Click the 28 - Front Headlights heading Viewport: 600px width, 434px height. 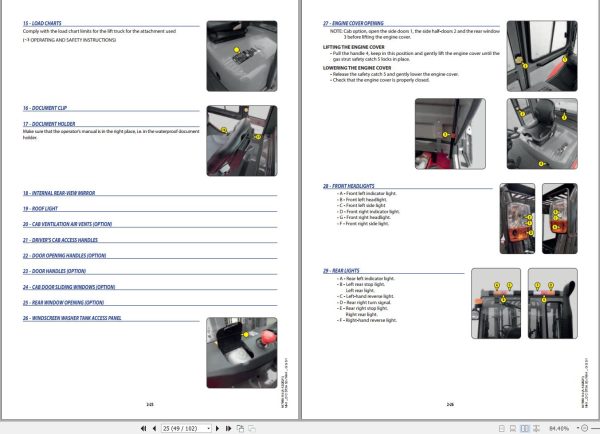coord(349,186)
